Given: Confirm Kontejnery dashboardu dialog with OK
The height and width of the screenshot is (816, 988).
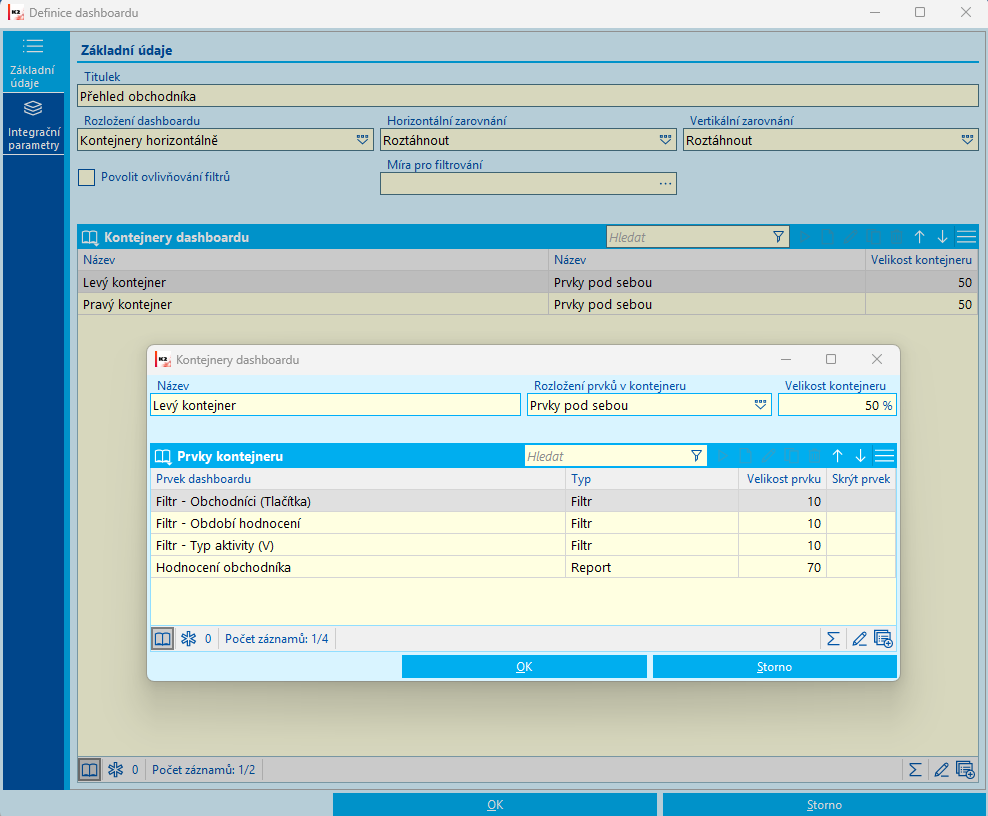Looking at the screenshot, I should click(x=524, y=667).
